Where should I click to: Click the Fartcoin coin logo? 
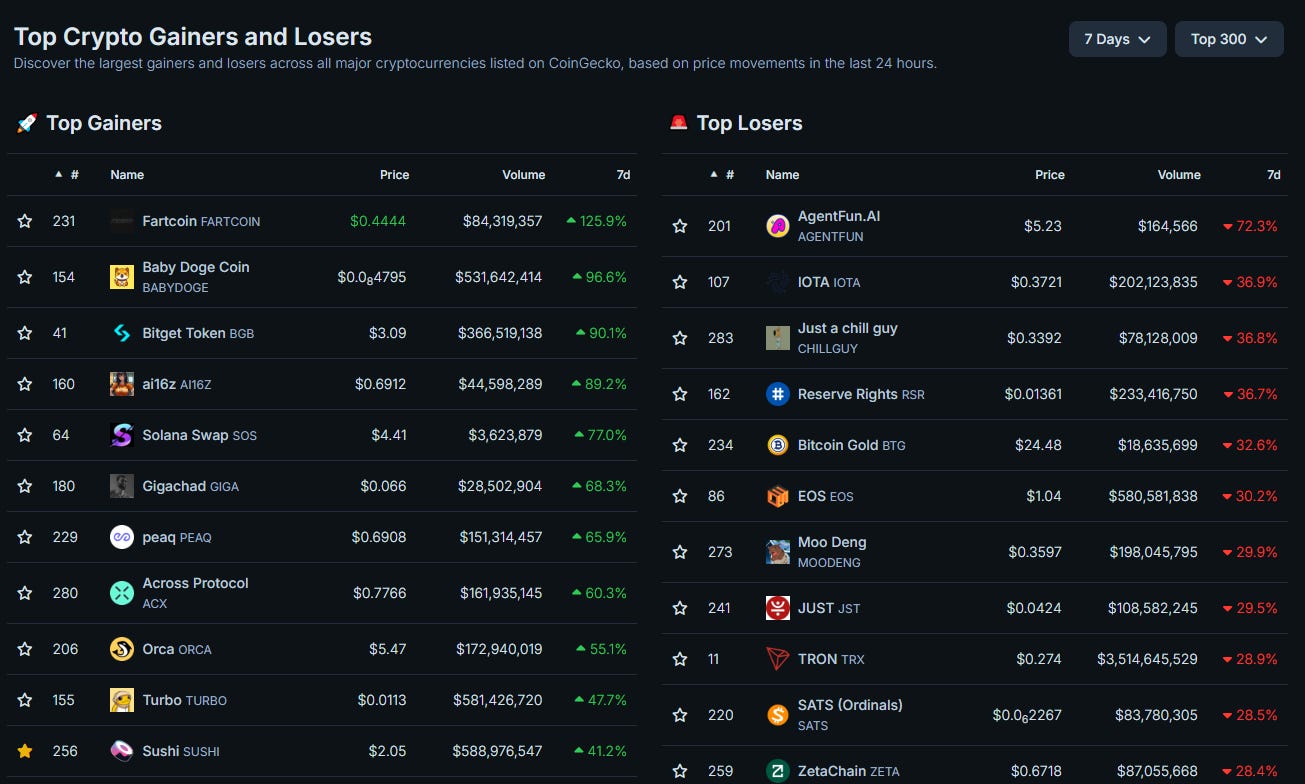122,221
